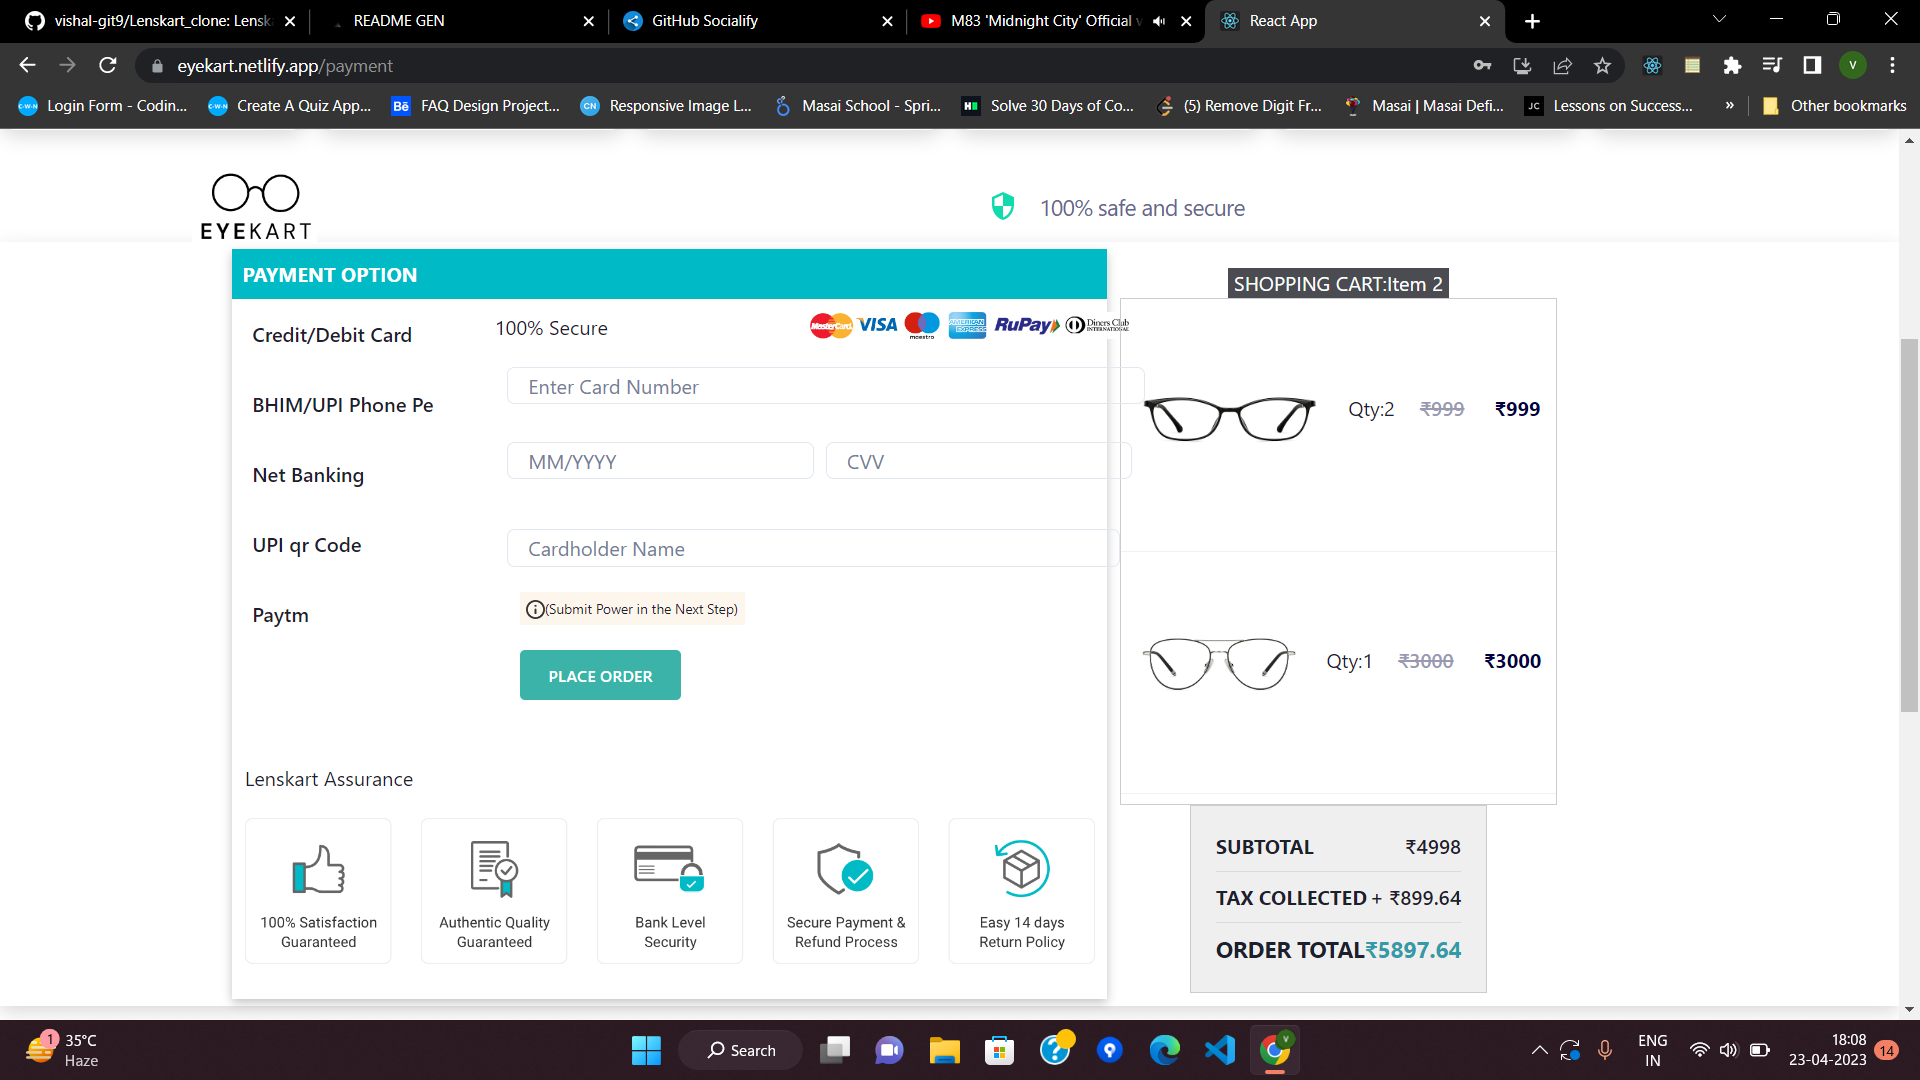This screenshot has width=1920, height=1080.
Task: Open the tab search dropdown arrow
Action: (1719, 20)
